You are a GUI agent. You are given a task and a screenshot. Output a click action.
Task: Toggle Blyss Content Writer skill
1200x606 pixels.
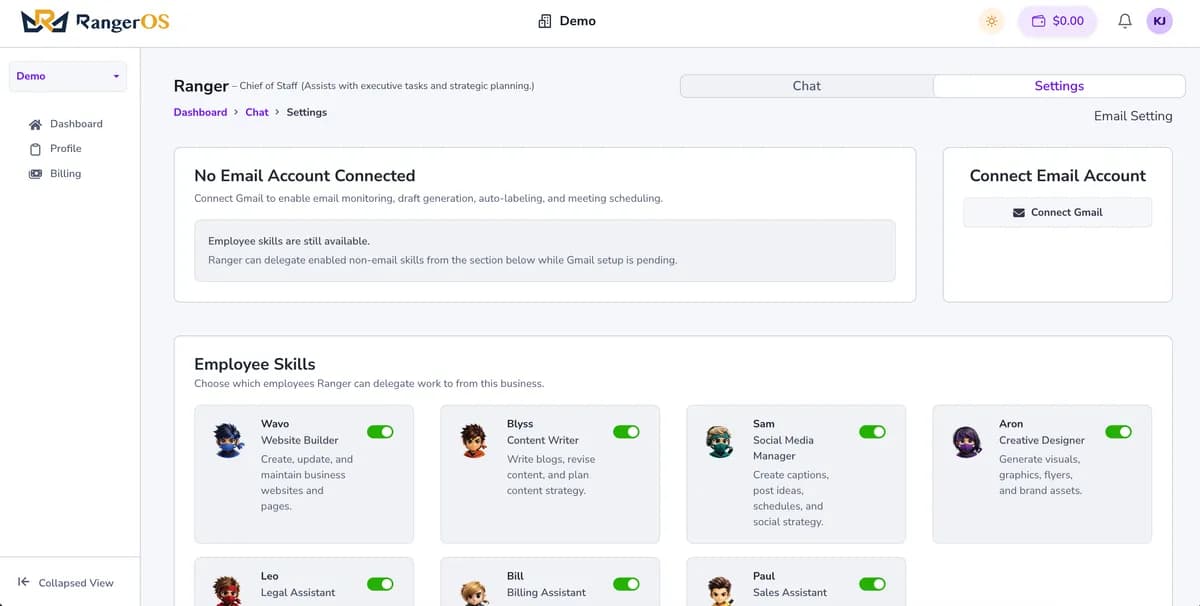(626, 432)
